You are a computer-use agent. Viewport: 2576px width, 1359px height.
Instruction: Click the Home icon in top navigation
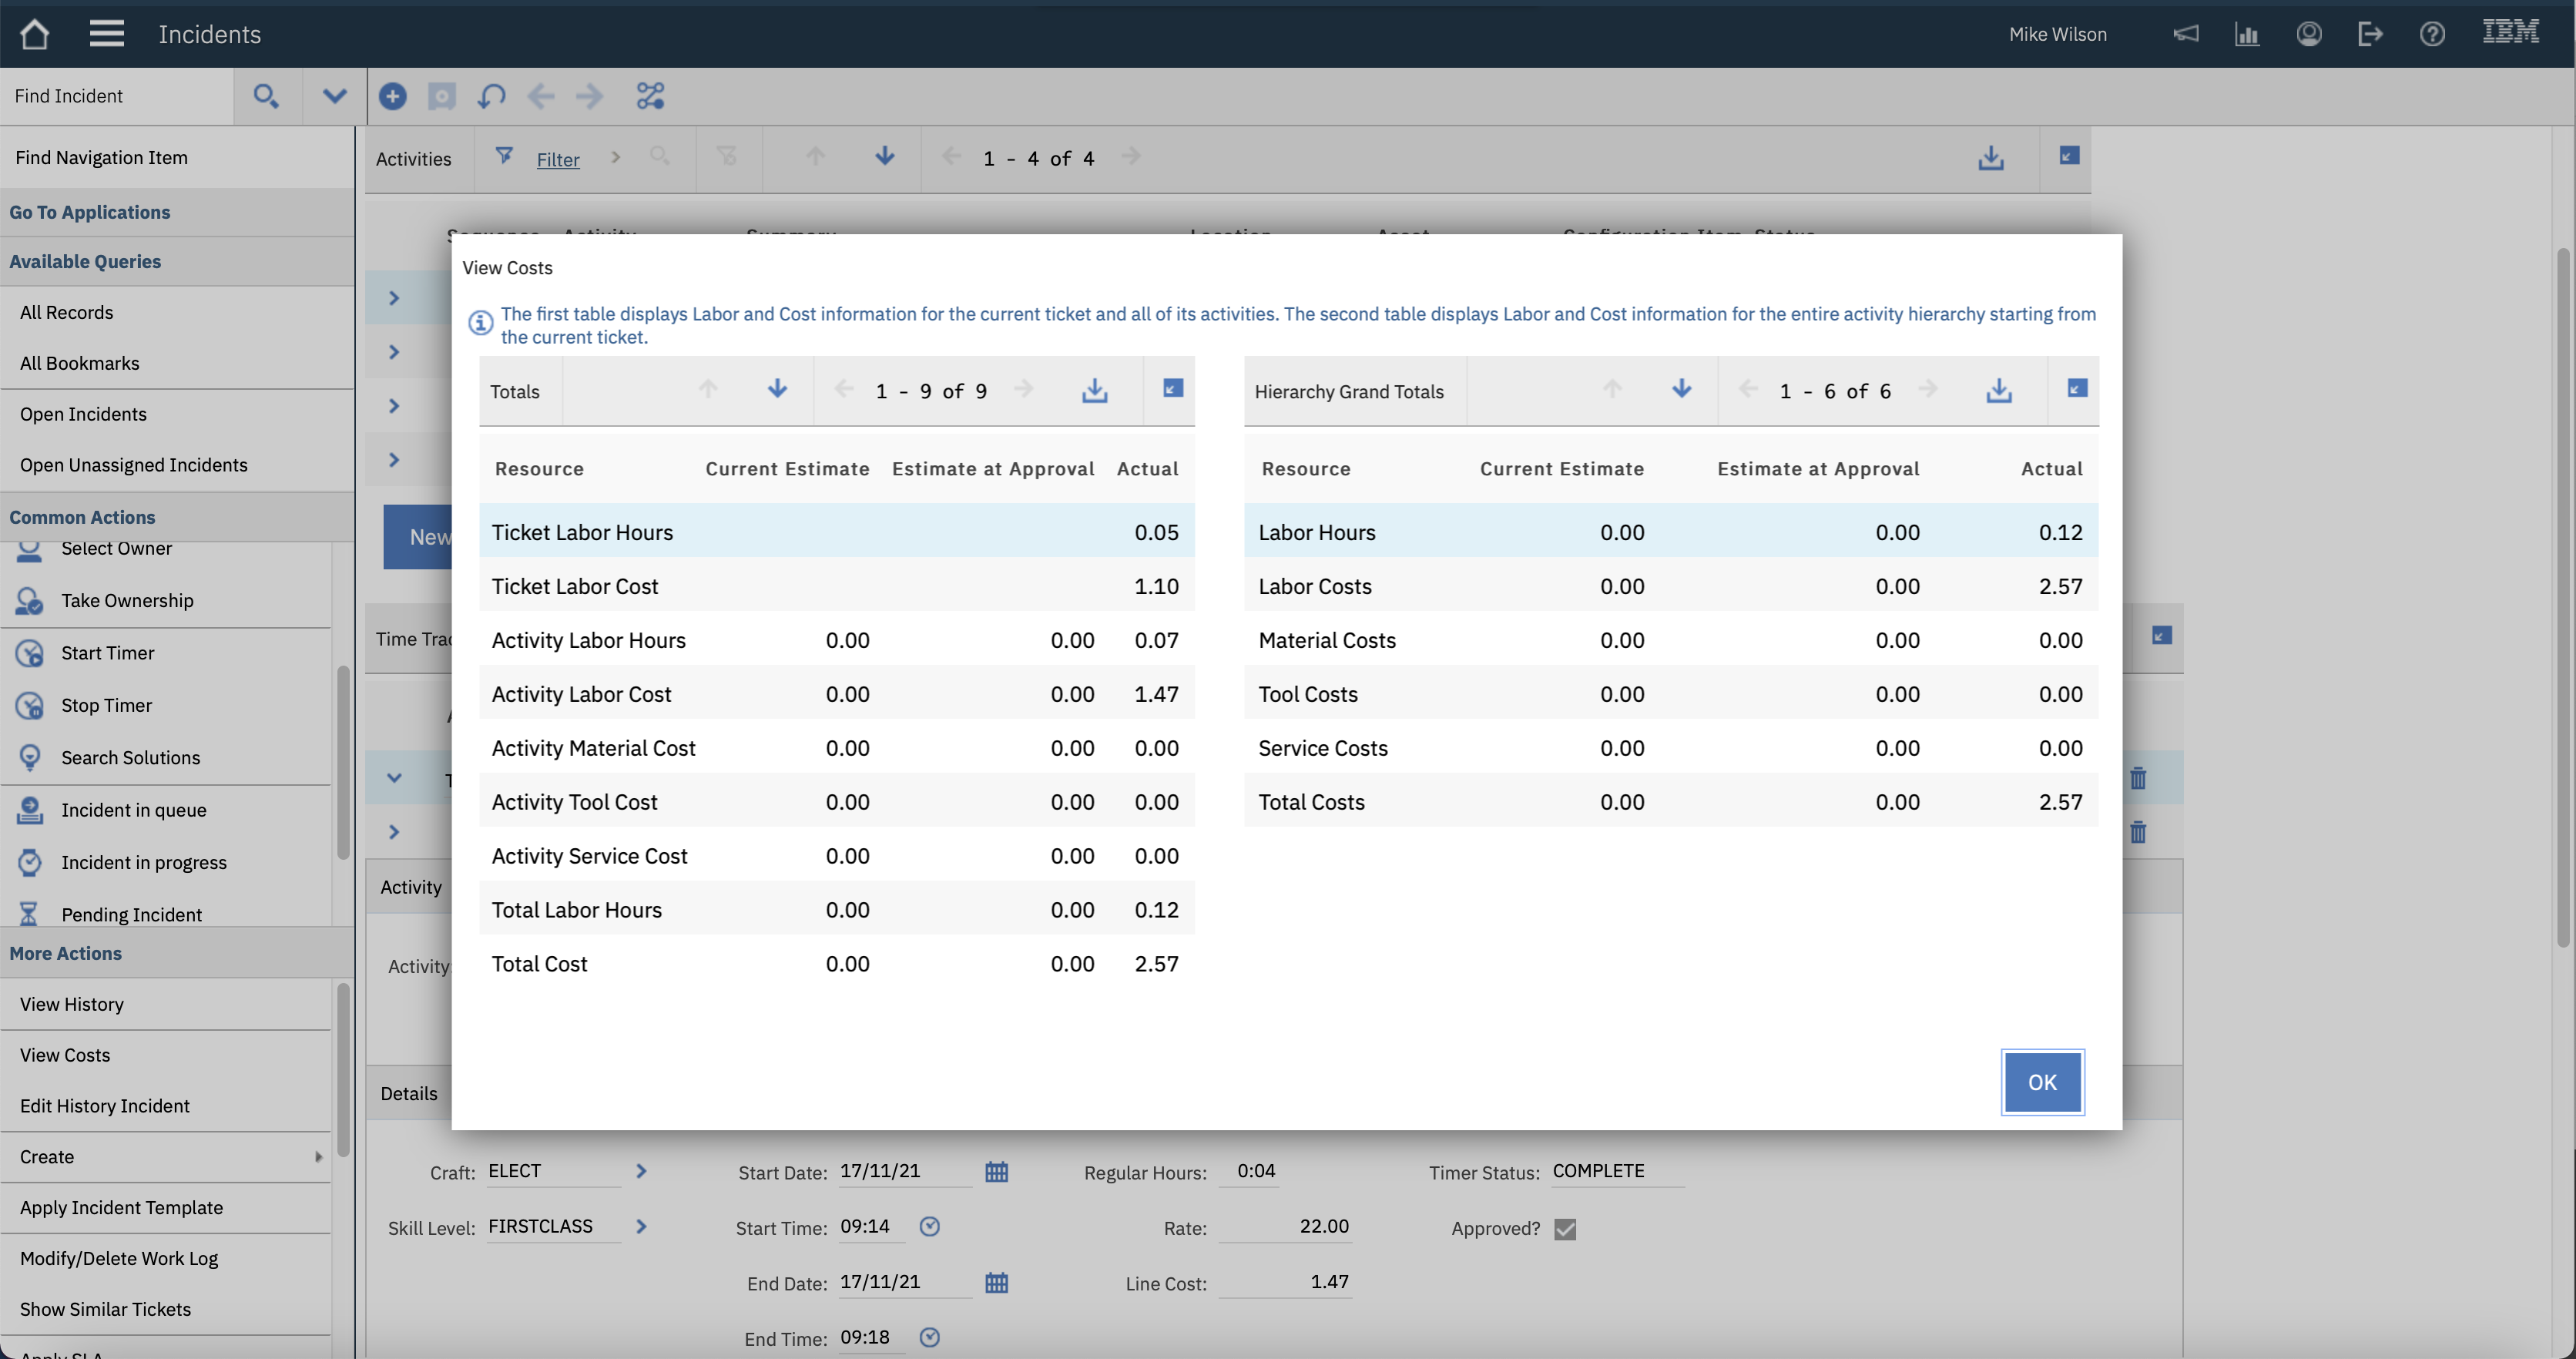pos(34,33)
